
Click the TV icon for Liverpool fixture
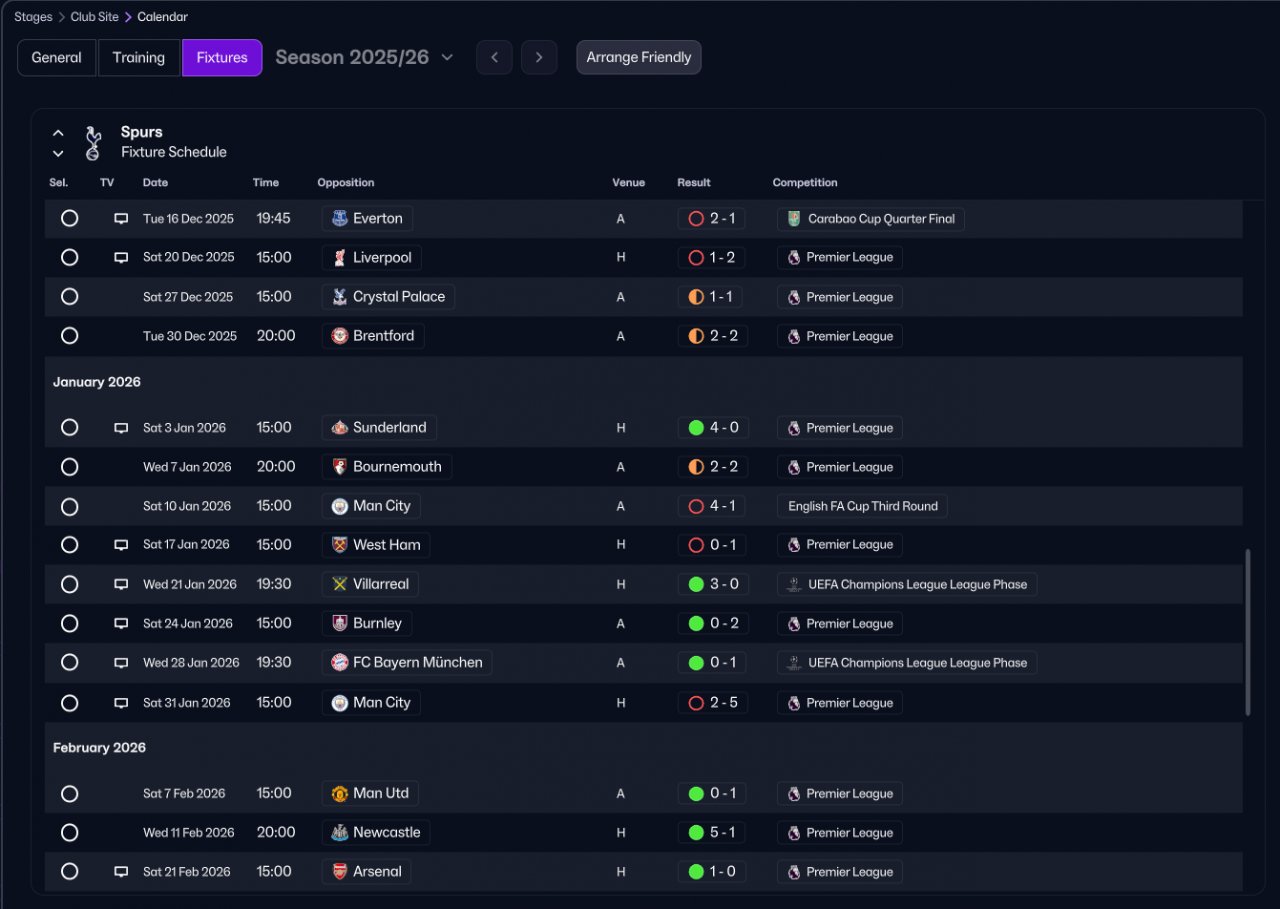coord(121,258)
